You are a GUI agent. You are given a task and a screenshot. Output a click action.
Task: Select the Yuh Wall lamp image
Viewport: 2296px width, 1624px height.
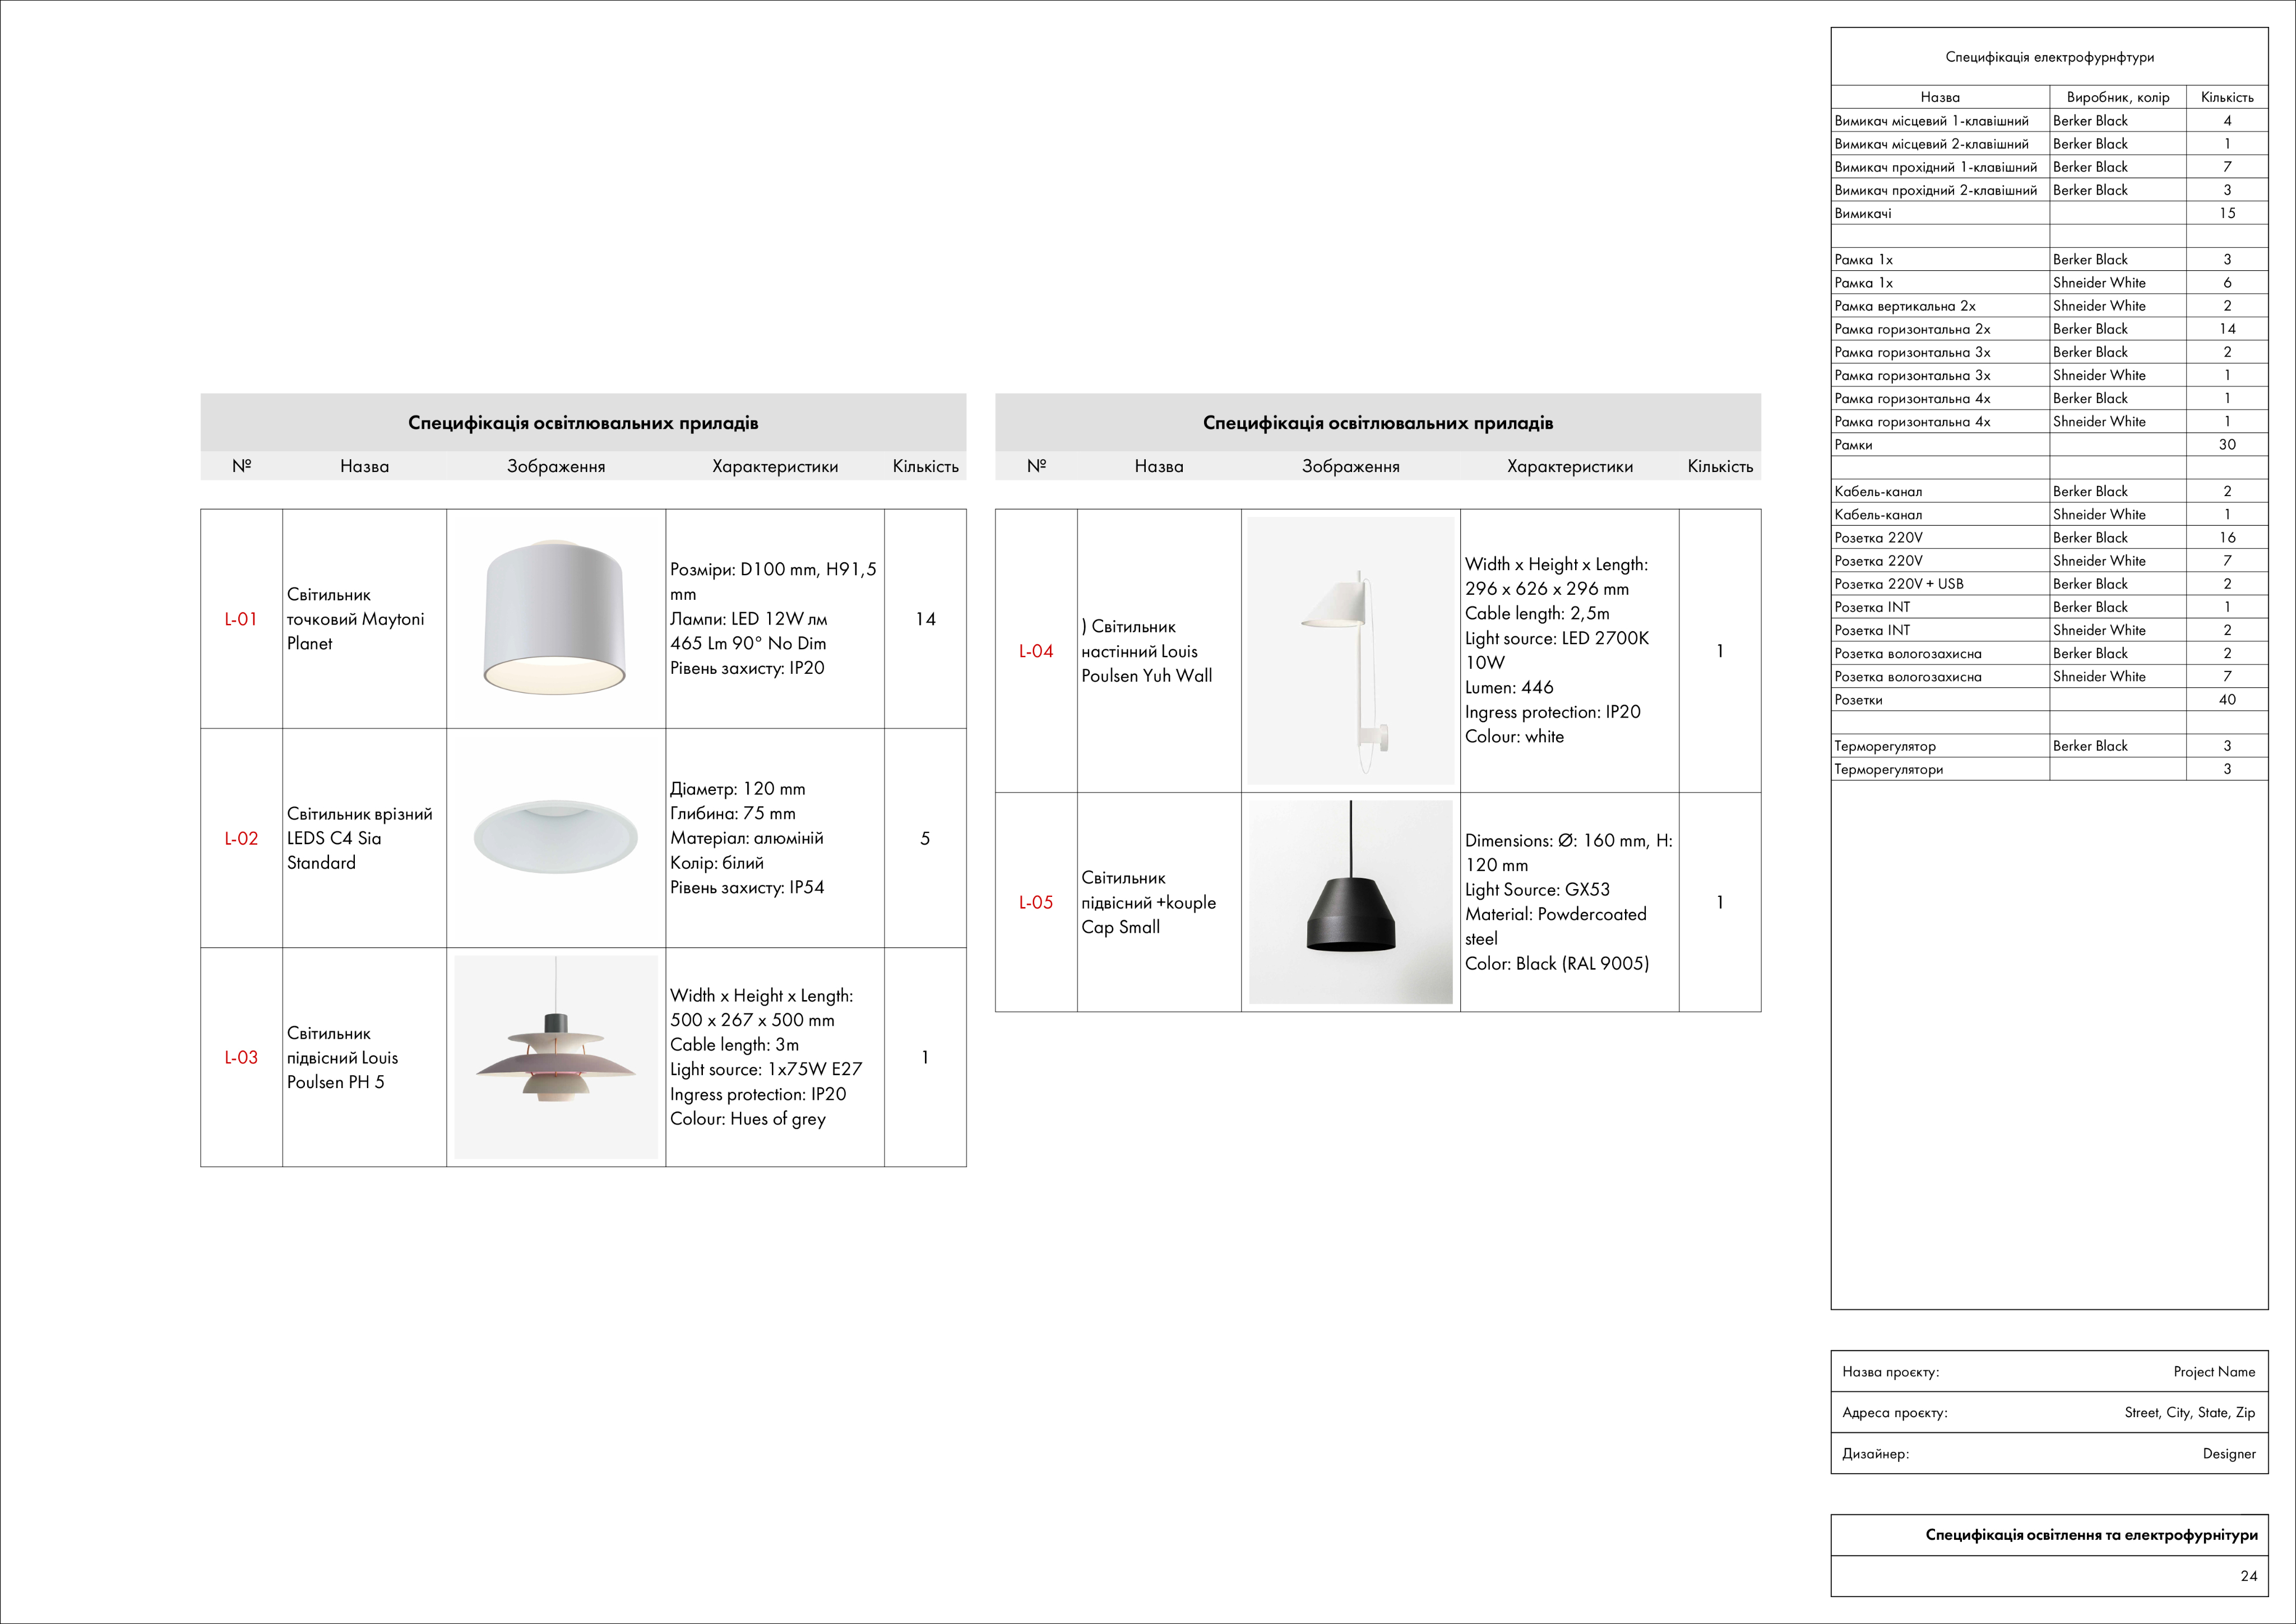[1350, 650]
